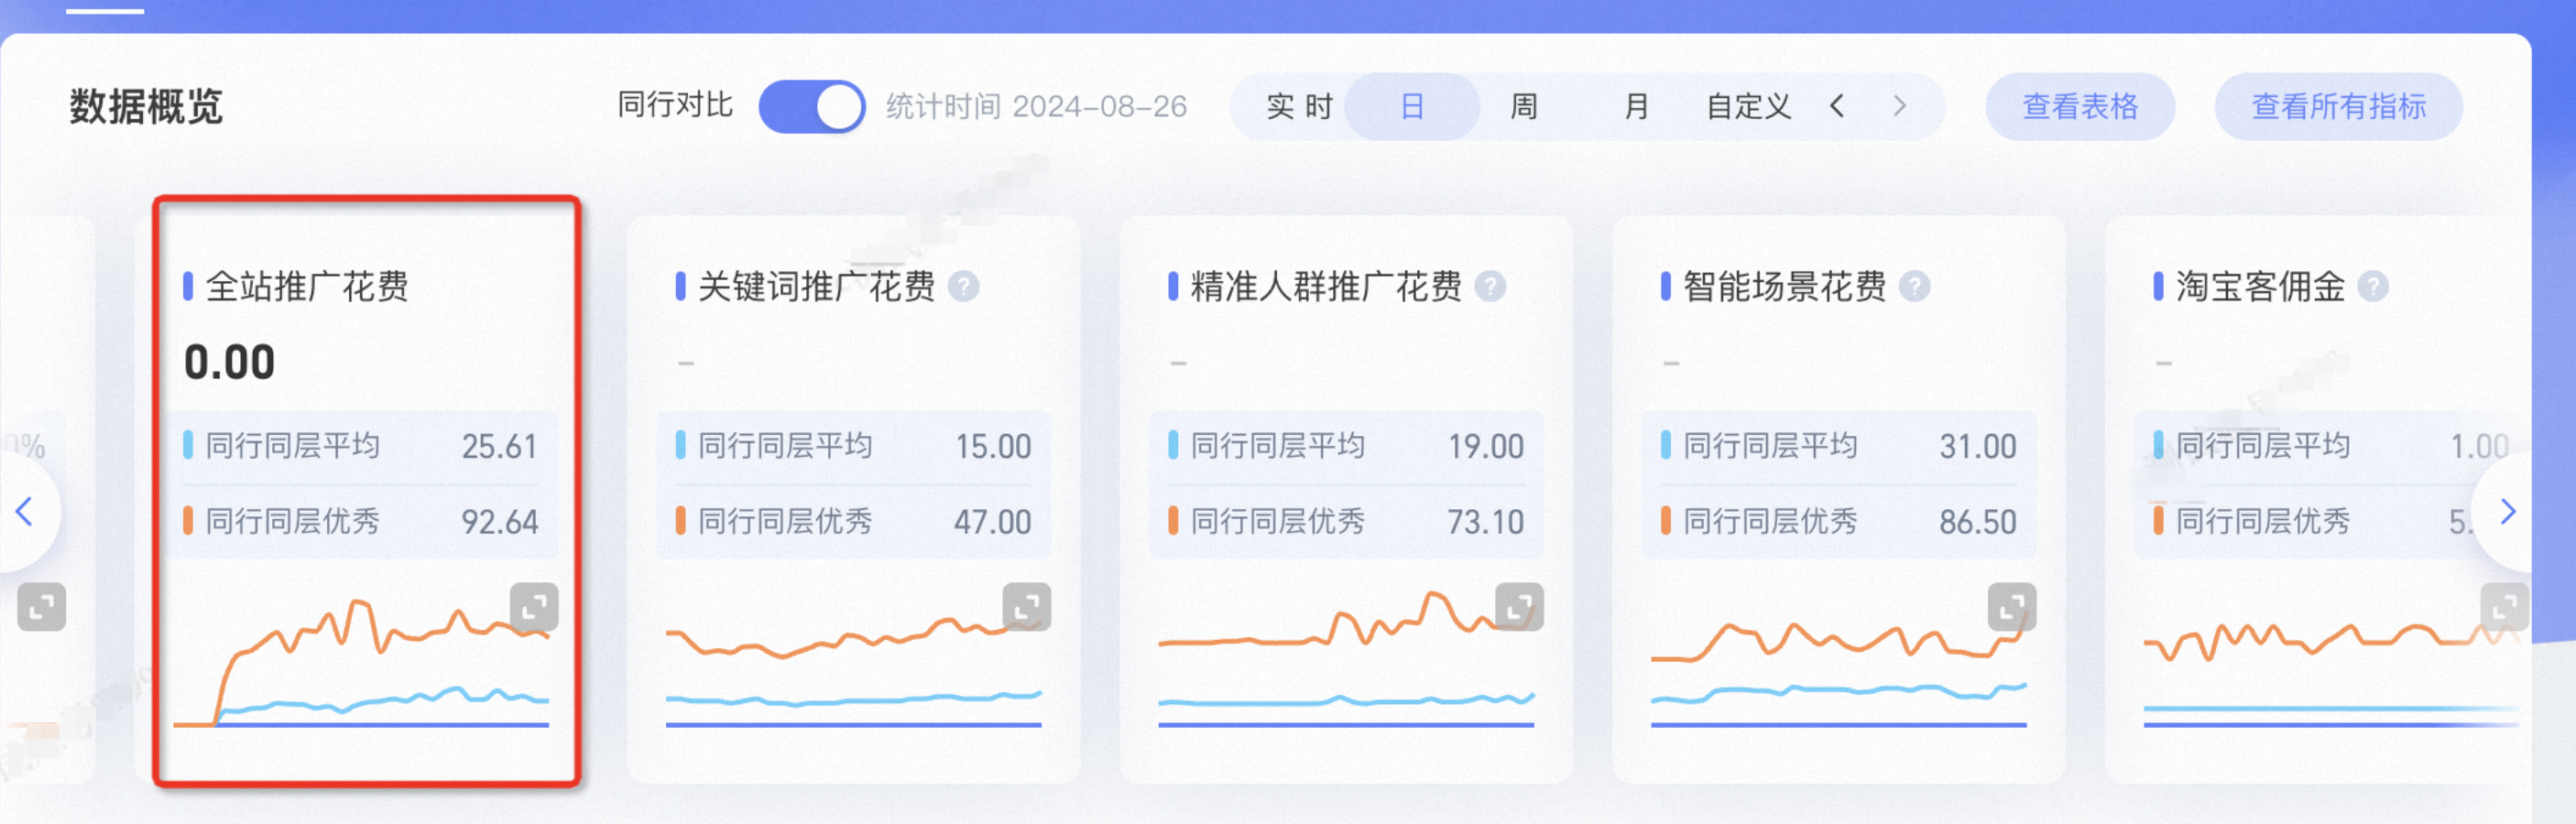This screenshot has width=2576, height=824.
Task: Select the 淘宝客佣金 card title
Action: (x=2260, y=287)
